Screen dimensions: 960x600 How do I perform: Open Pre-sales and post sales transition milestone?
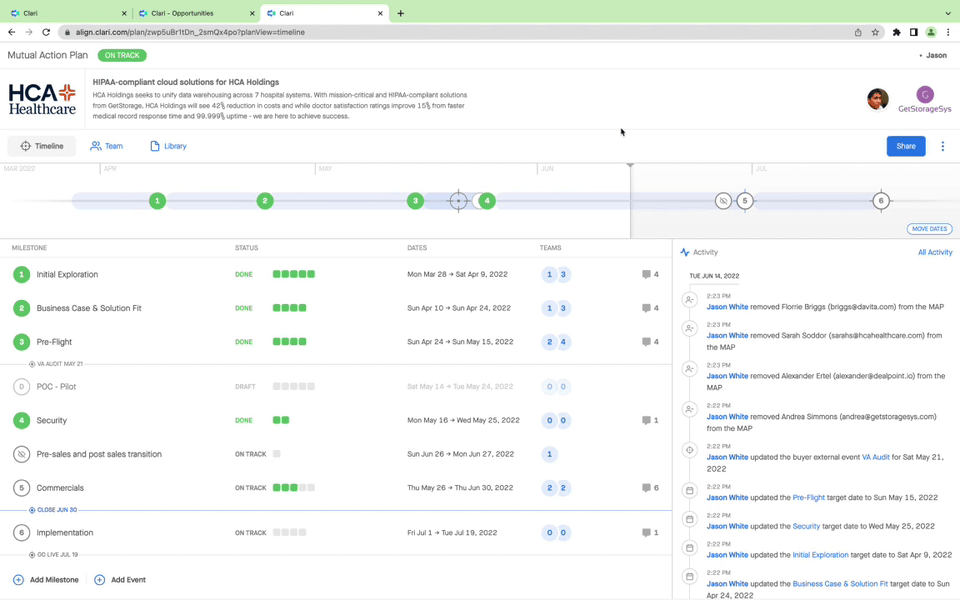(99, 454)
